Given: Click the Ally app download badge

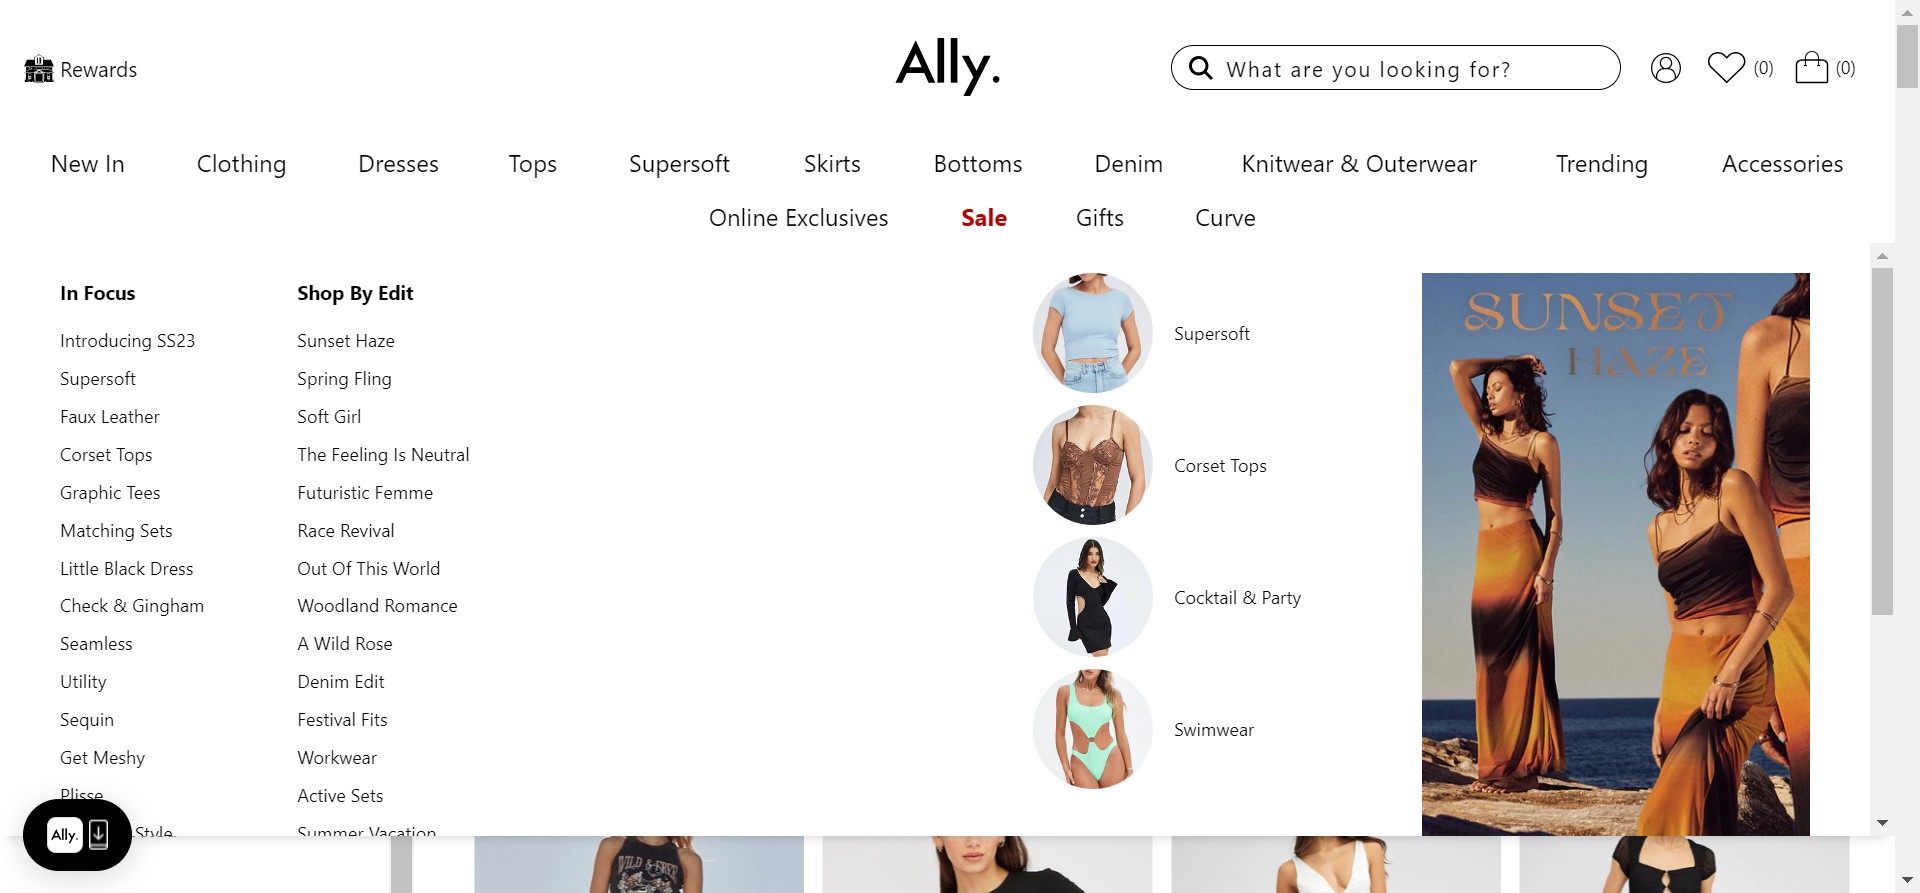Looking at the screenshot, I should [x=77, y=835].
